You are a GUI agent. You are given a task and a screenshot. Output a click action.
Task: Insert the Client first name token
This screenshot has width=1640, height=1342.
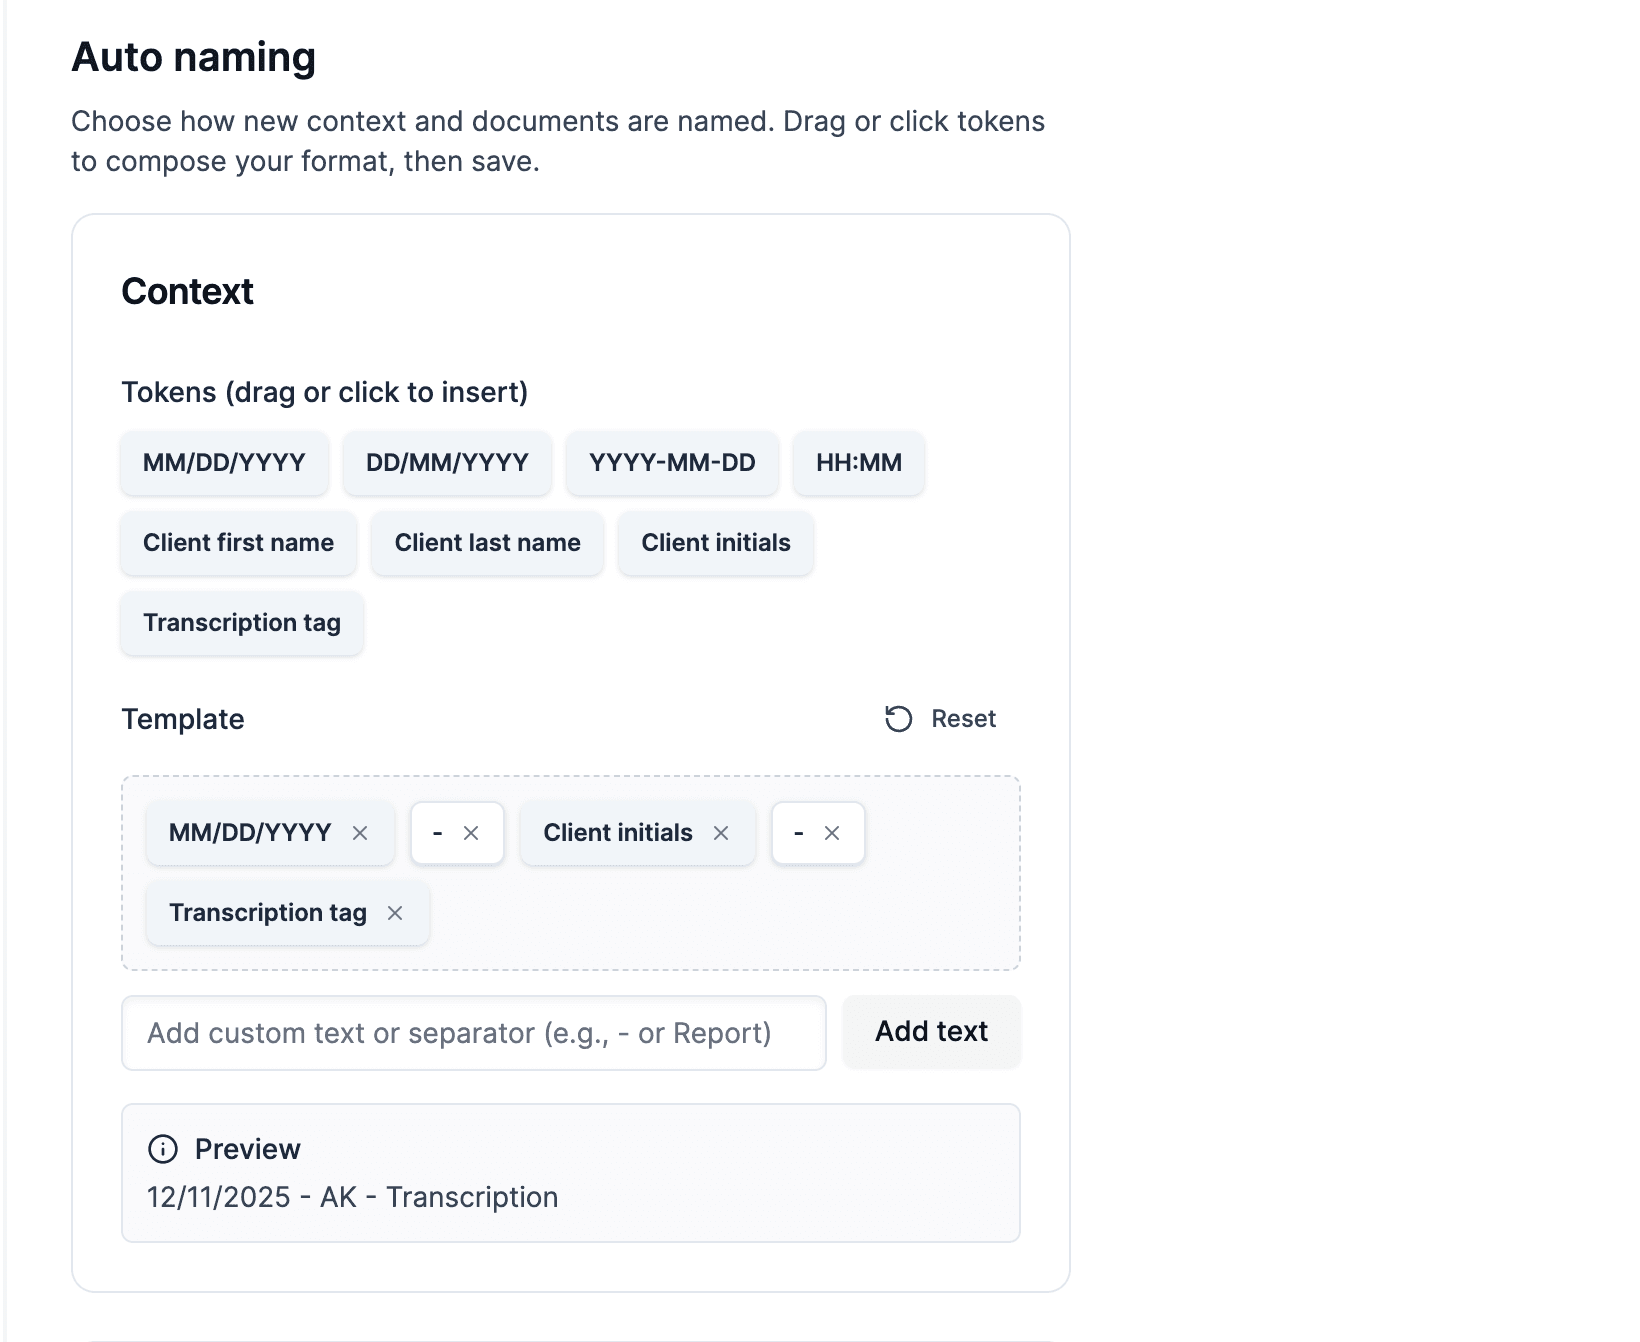[238, 543]
